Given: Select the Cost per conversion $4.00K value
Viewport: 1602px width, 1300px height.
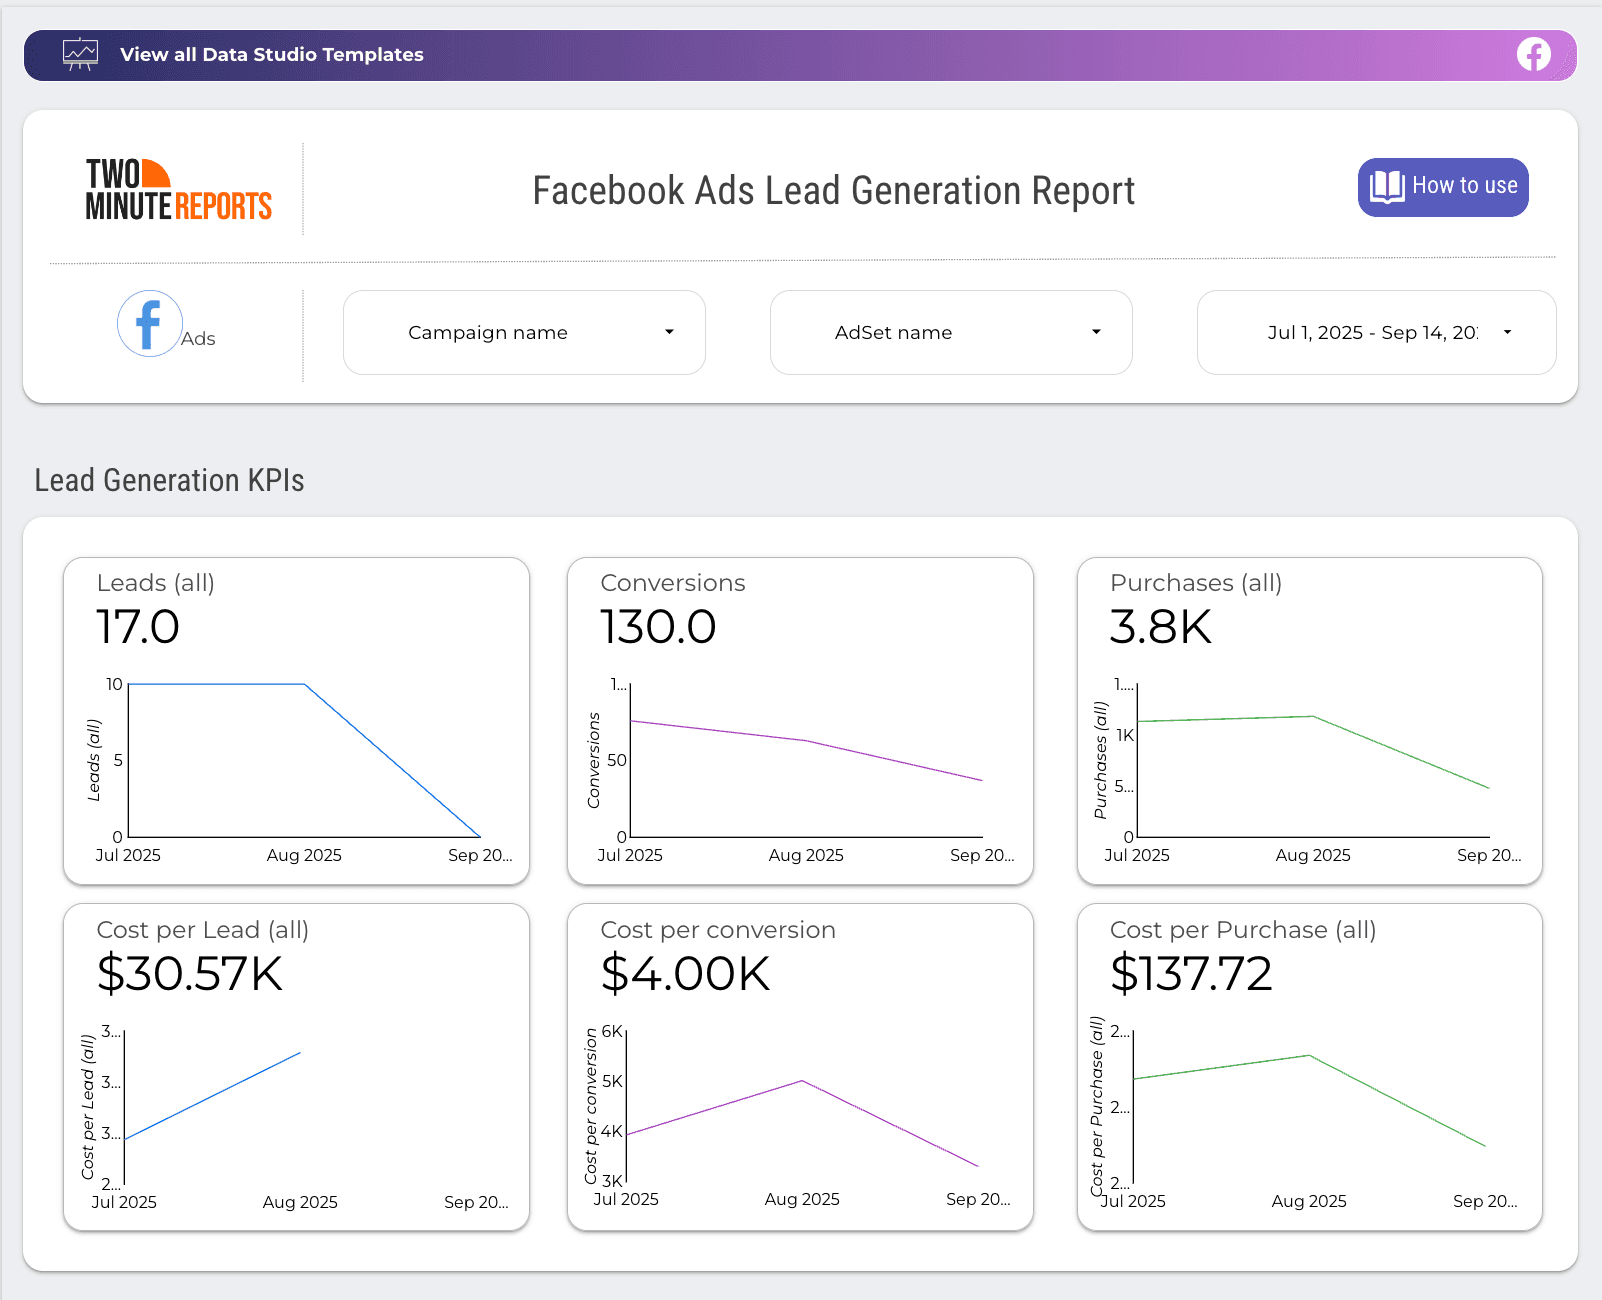Looking at the screenshot, I should coord(685,974).
